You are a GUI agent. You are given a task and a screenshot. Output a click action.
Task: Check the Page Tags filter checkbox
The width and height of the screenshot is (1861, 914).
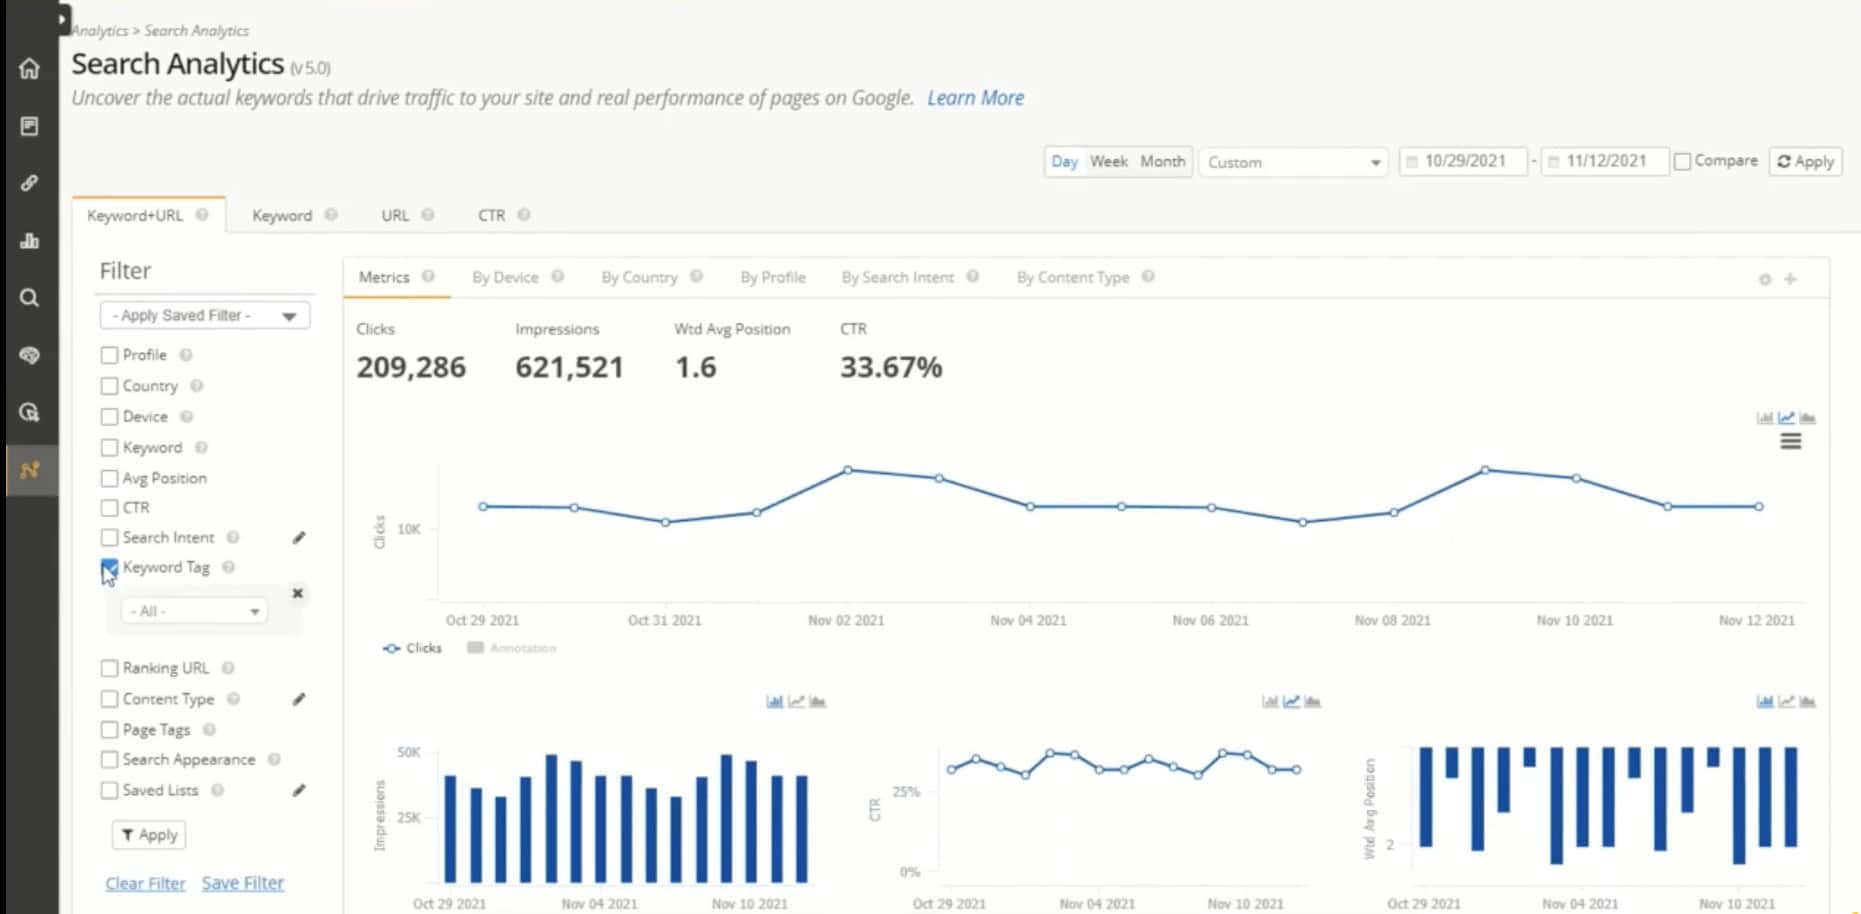(x=109, y=730)
